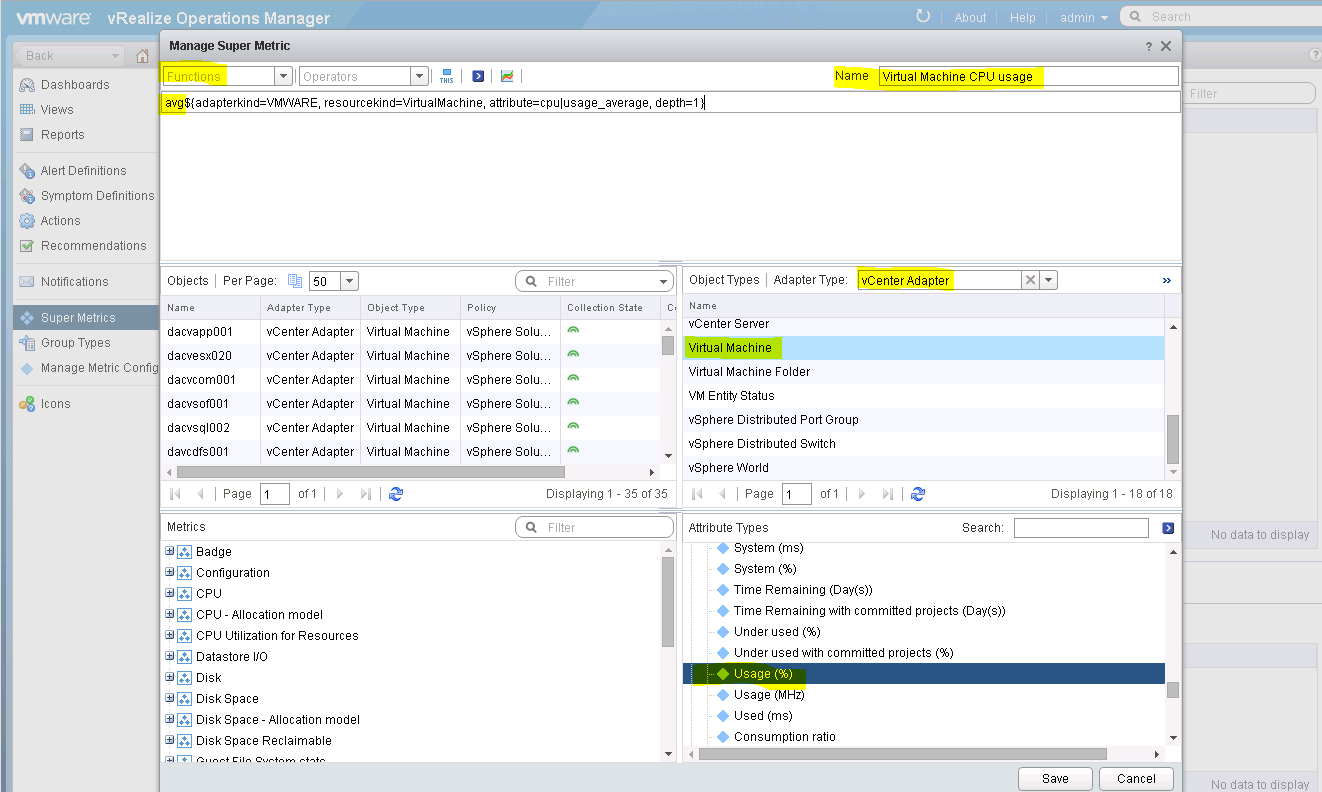Click the Save button
Image resolution: width=1322 pixels, height=792 pixels.
(x=1055, y=779)
